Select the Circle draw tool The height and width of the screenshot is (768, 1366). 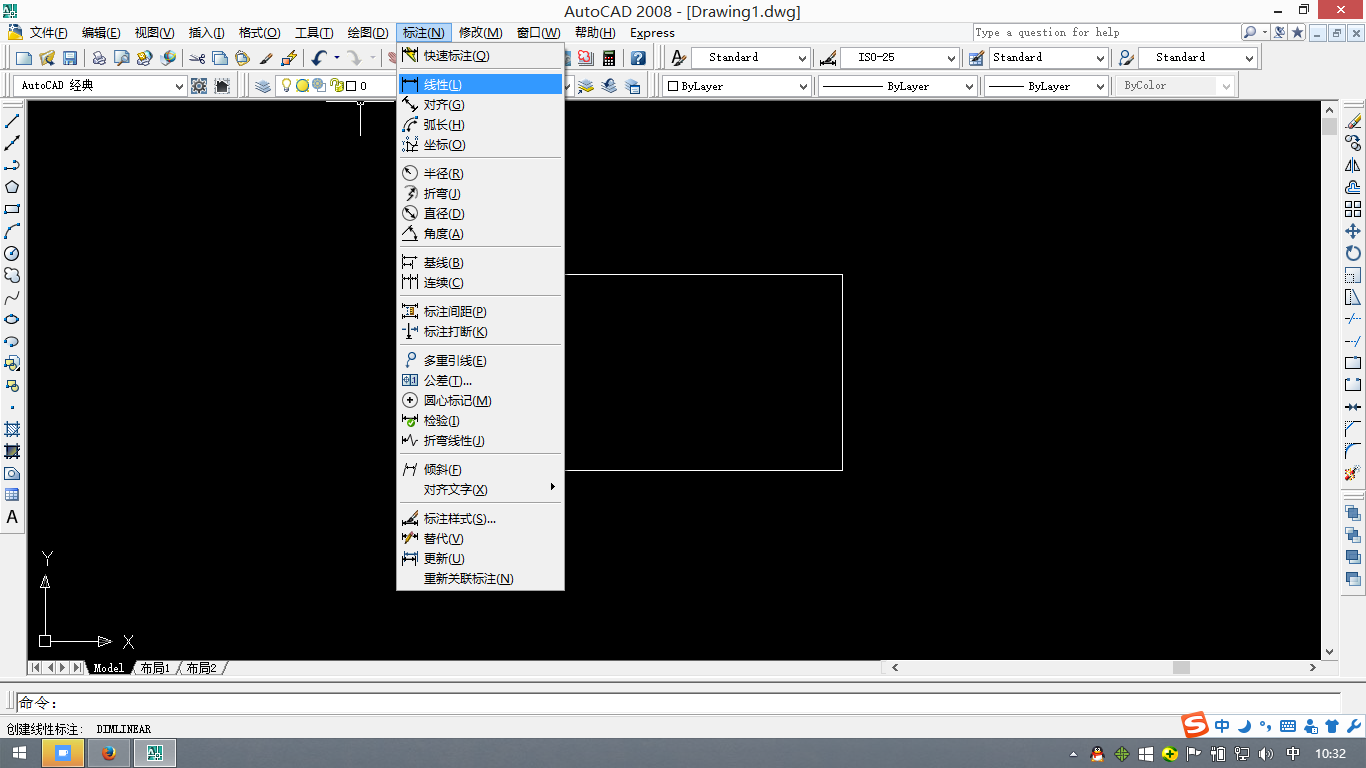coord(12,253)
